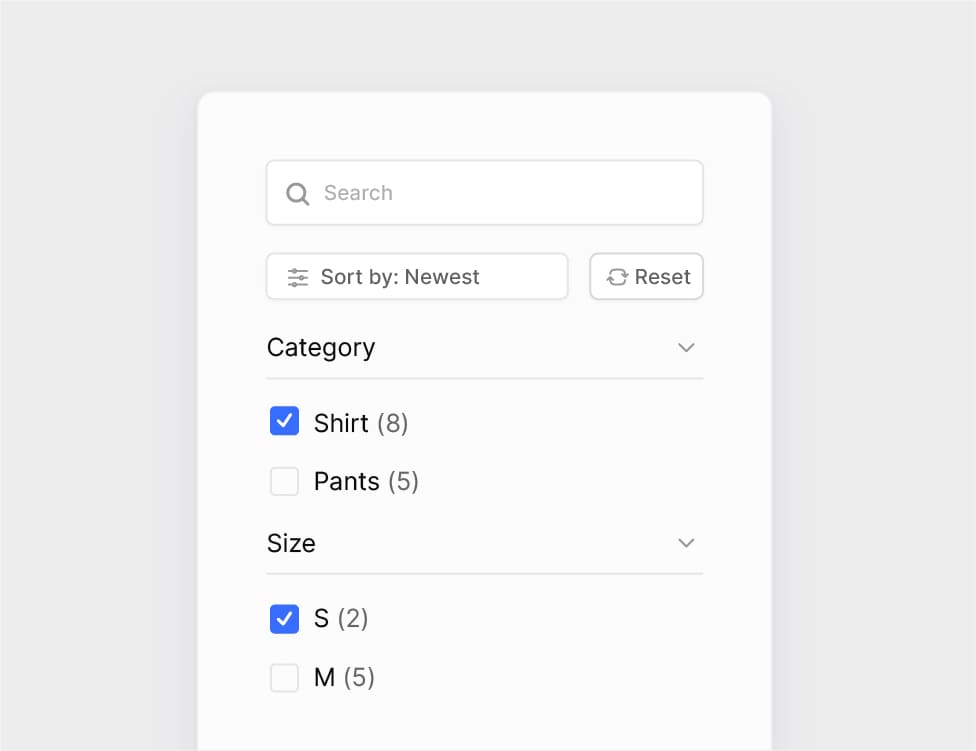
Task: Click the magnifying glass search icon
Action: pyautogui.click(x=297, y=192)
